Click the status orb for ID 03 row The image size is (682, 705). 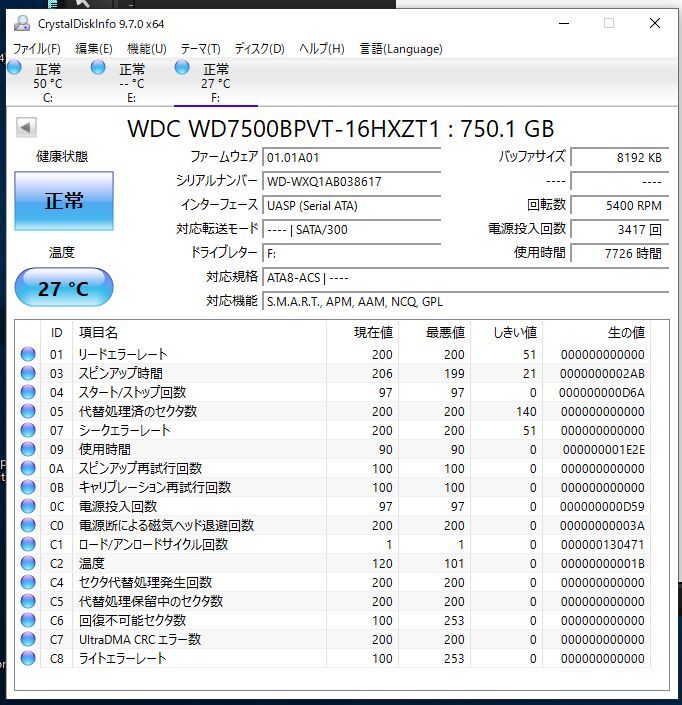pyautogui.click(x=28, y=373)
